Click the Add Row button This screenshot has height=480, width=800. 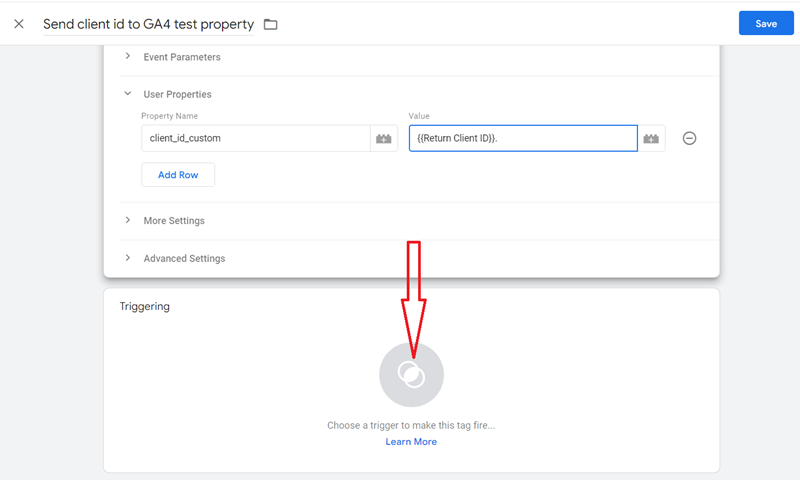[178, 175]
